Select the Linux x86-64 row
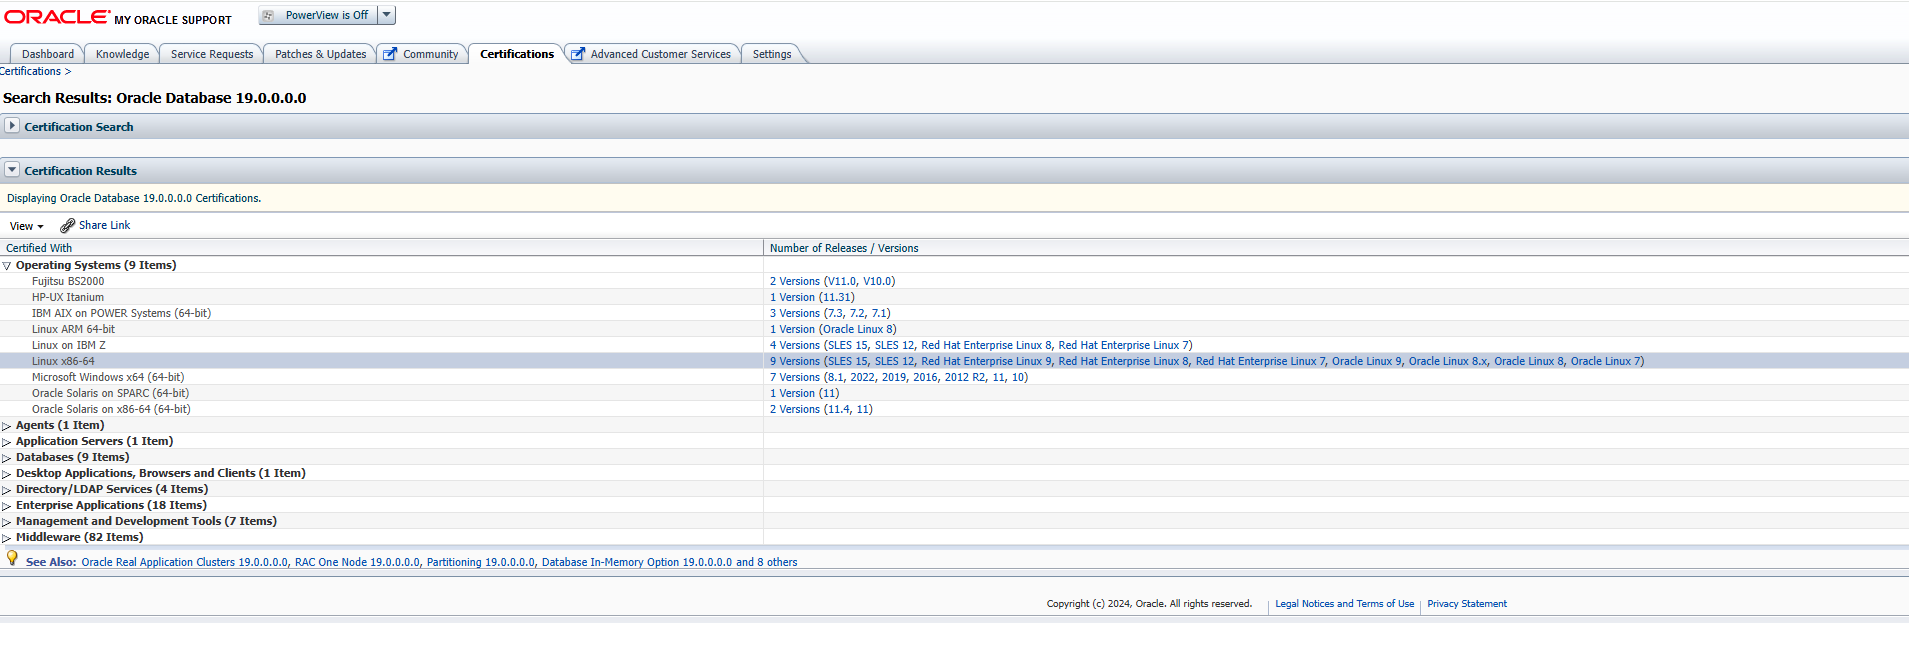This screenshot has height=645, width=1909. pos(954,361)
